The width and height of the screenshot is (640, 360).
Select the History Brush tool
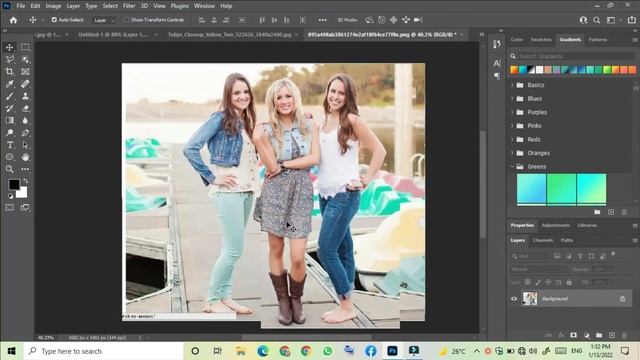[x=9, y=109]
